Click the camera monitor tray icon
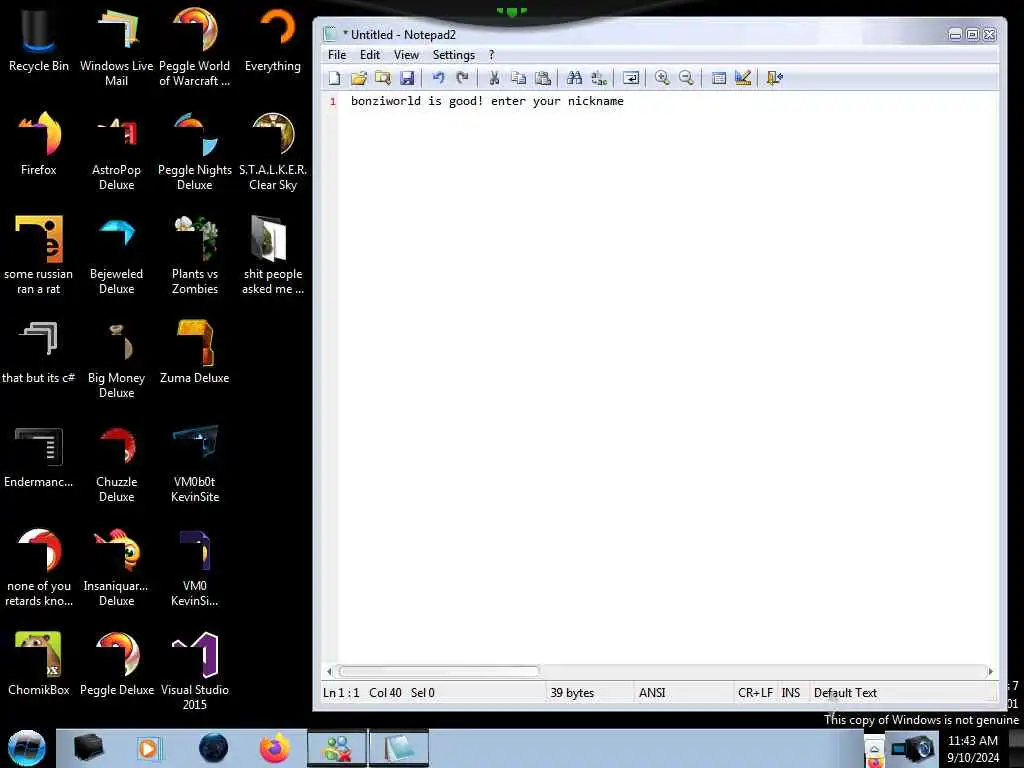This screenshot has width=1024, height=768. point(913,748)
